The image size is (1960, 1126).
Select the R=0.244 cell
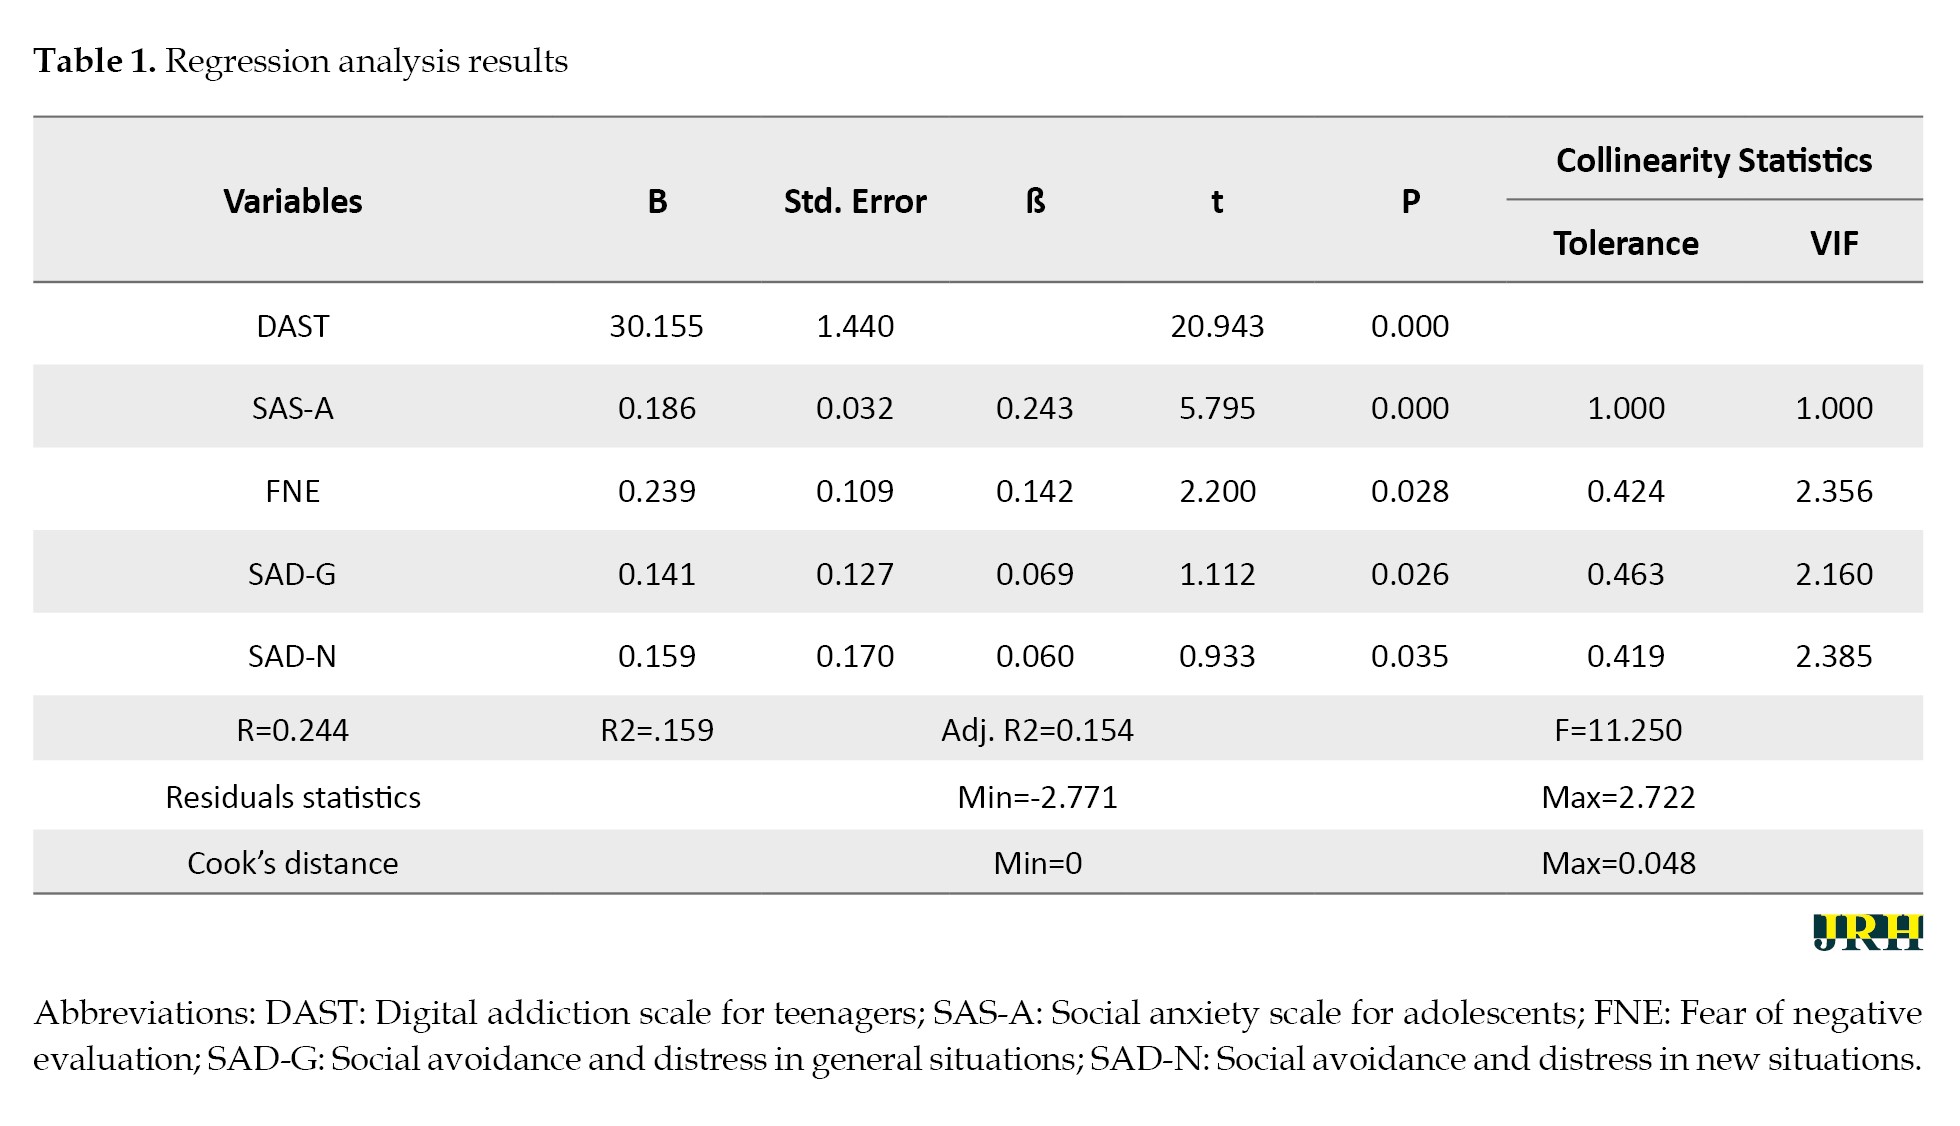(293, 730)
